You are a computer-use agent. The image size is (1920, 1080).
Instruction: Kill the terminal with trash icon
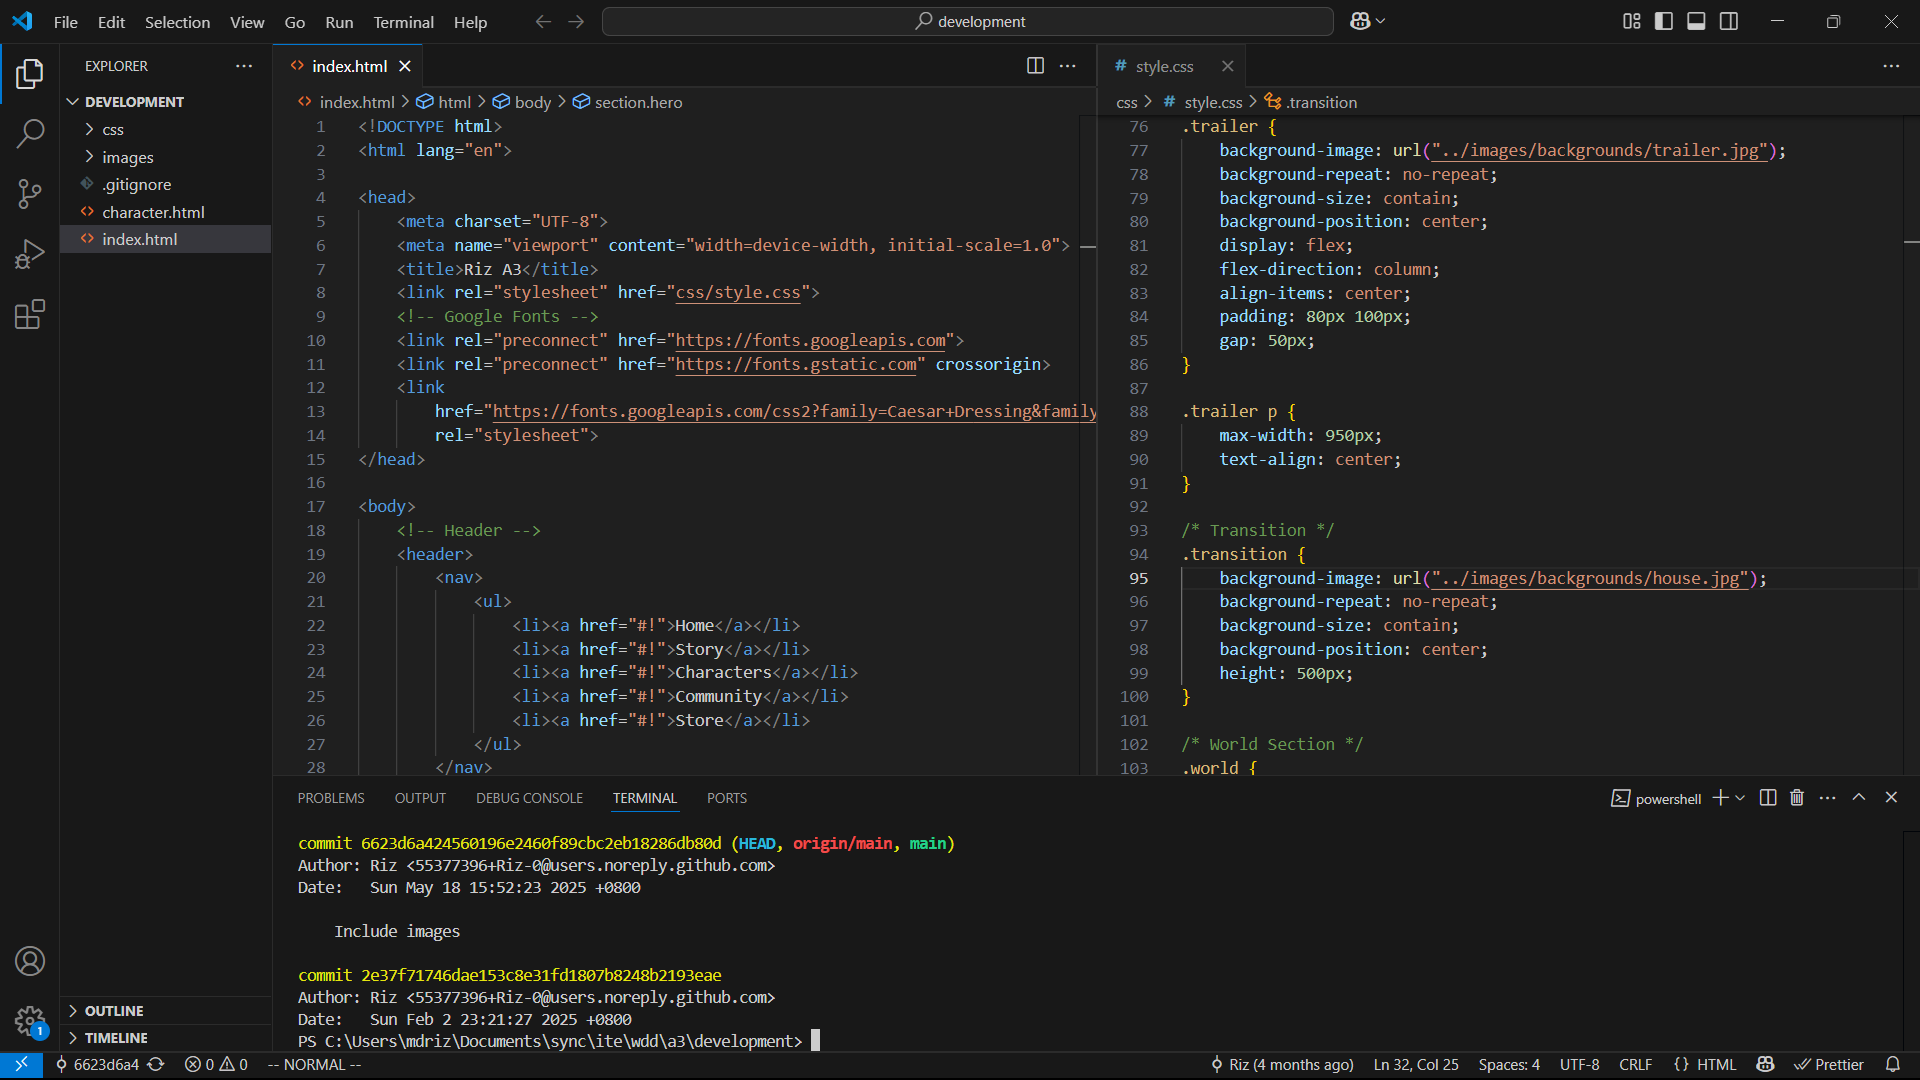pos(1797,798)
